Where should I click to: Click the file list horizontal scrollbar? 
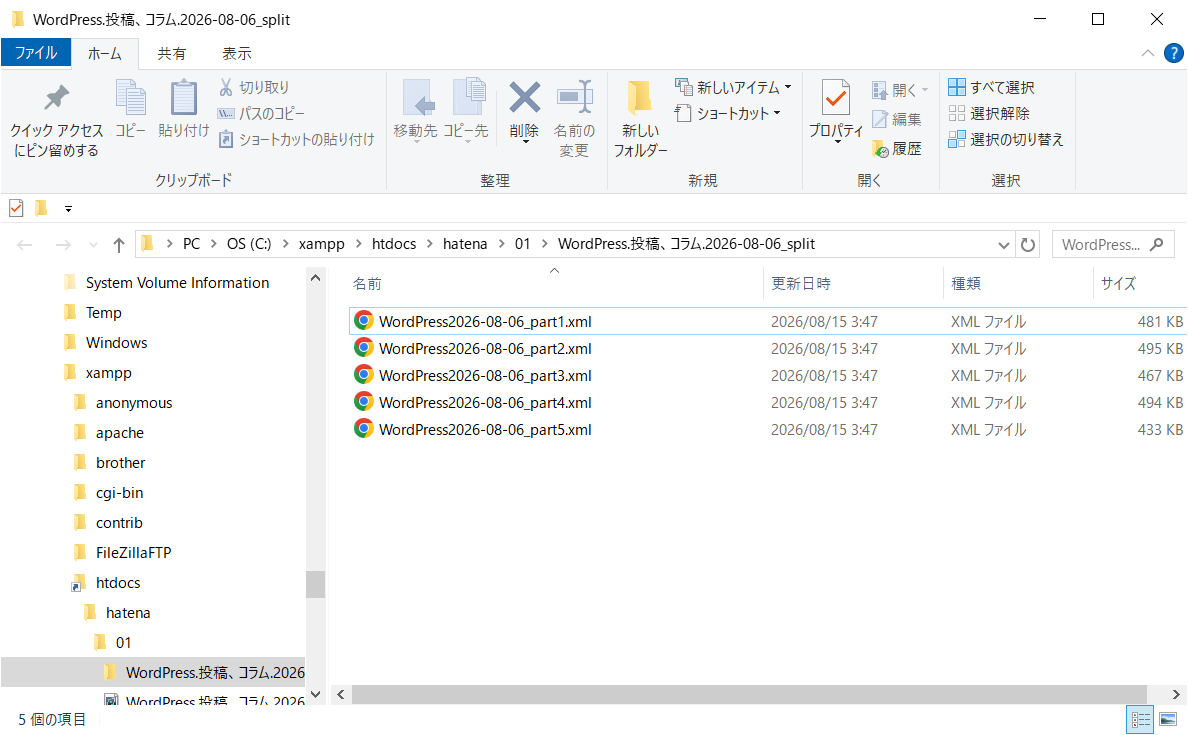(749, 694)
